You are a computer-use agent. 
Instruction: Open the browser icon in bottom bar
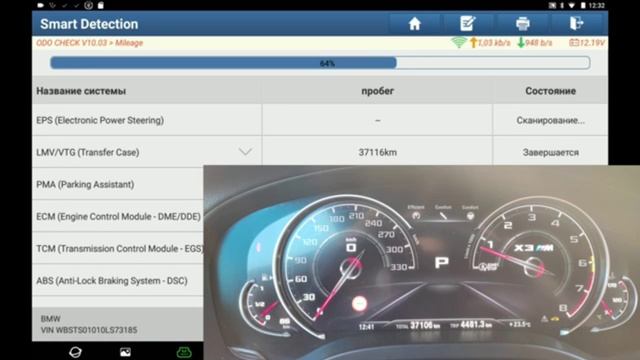point(76,352)
